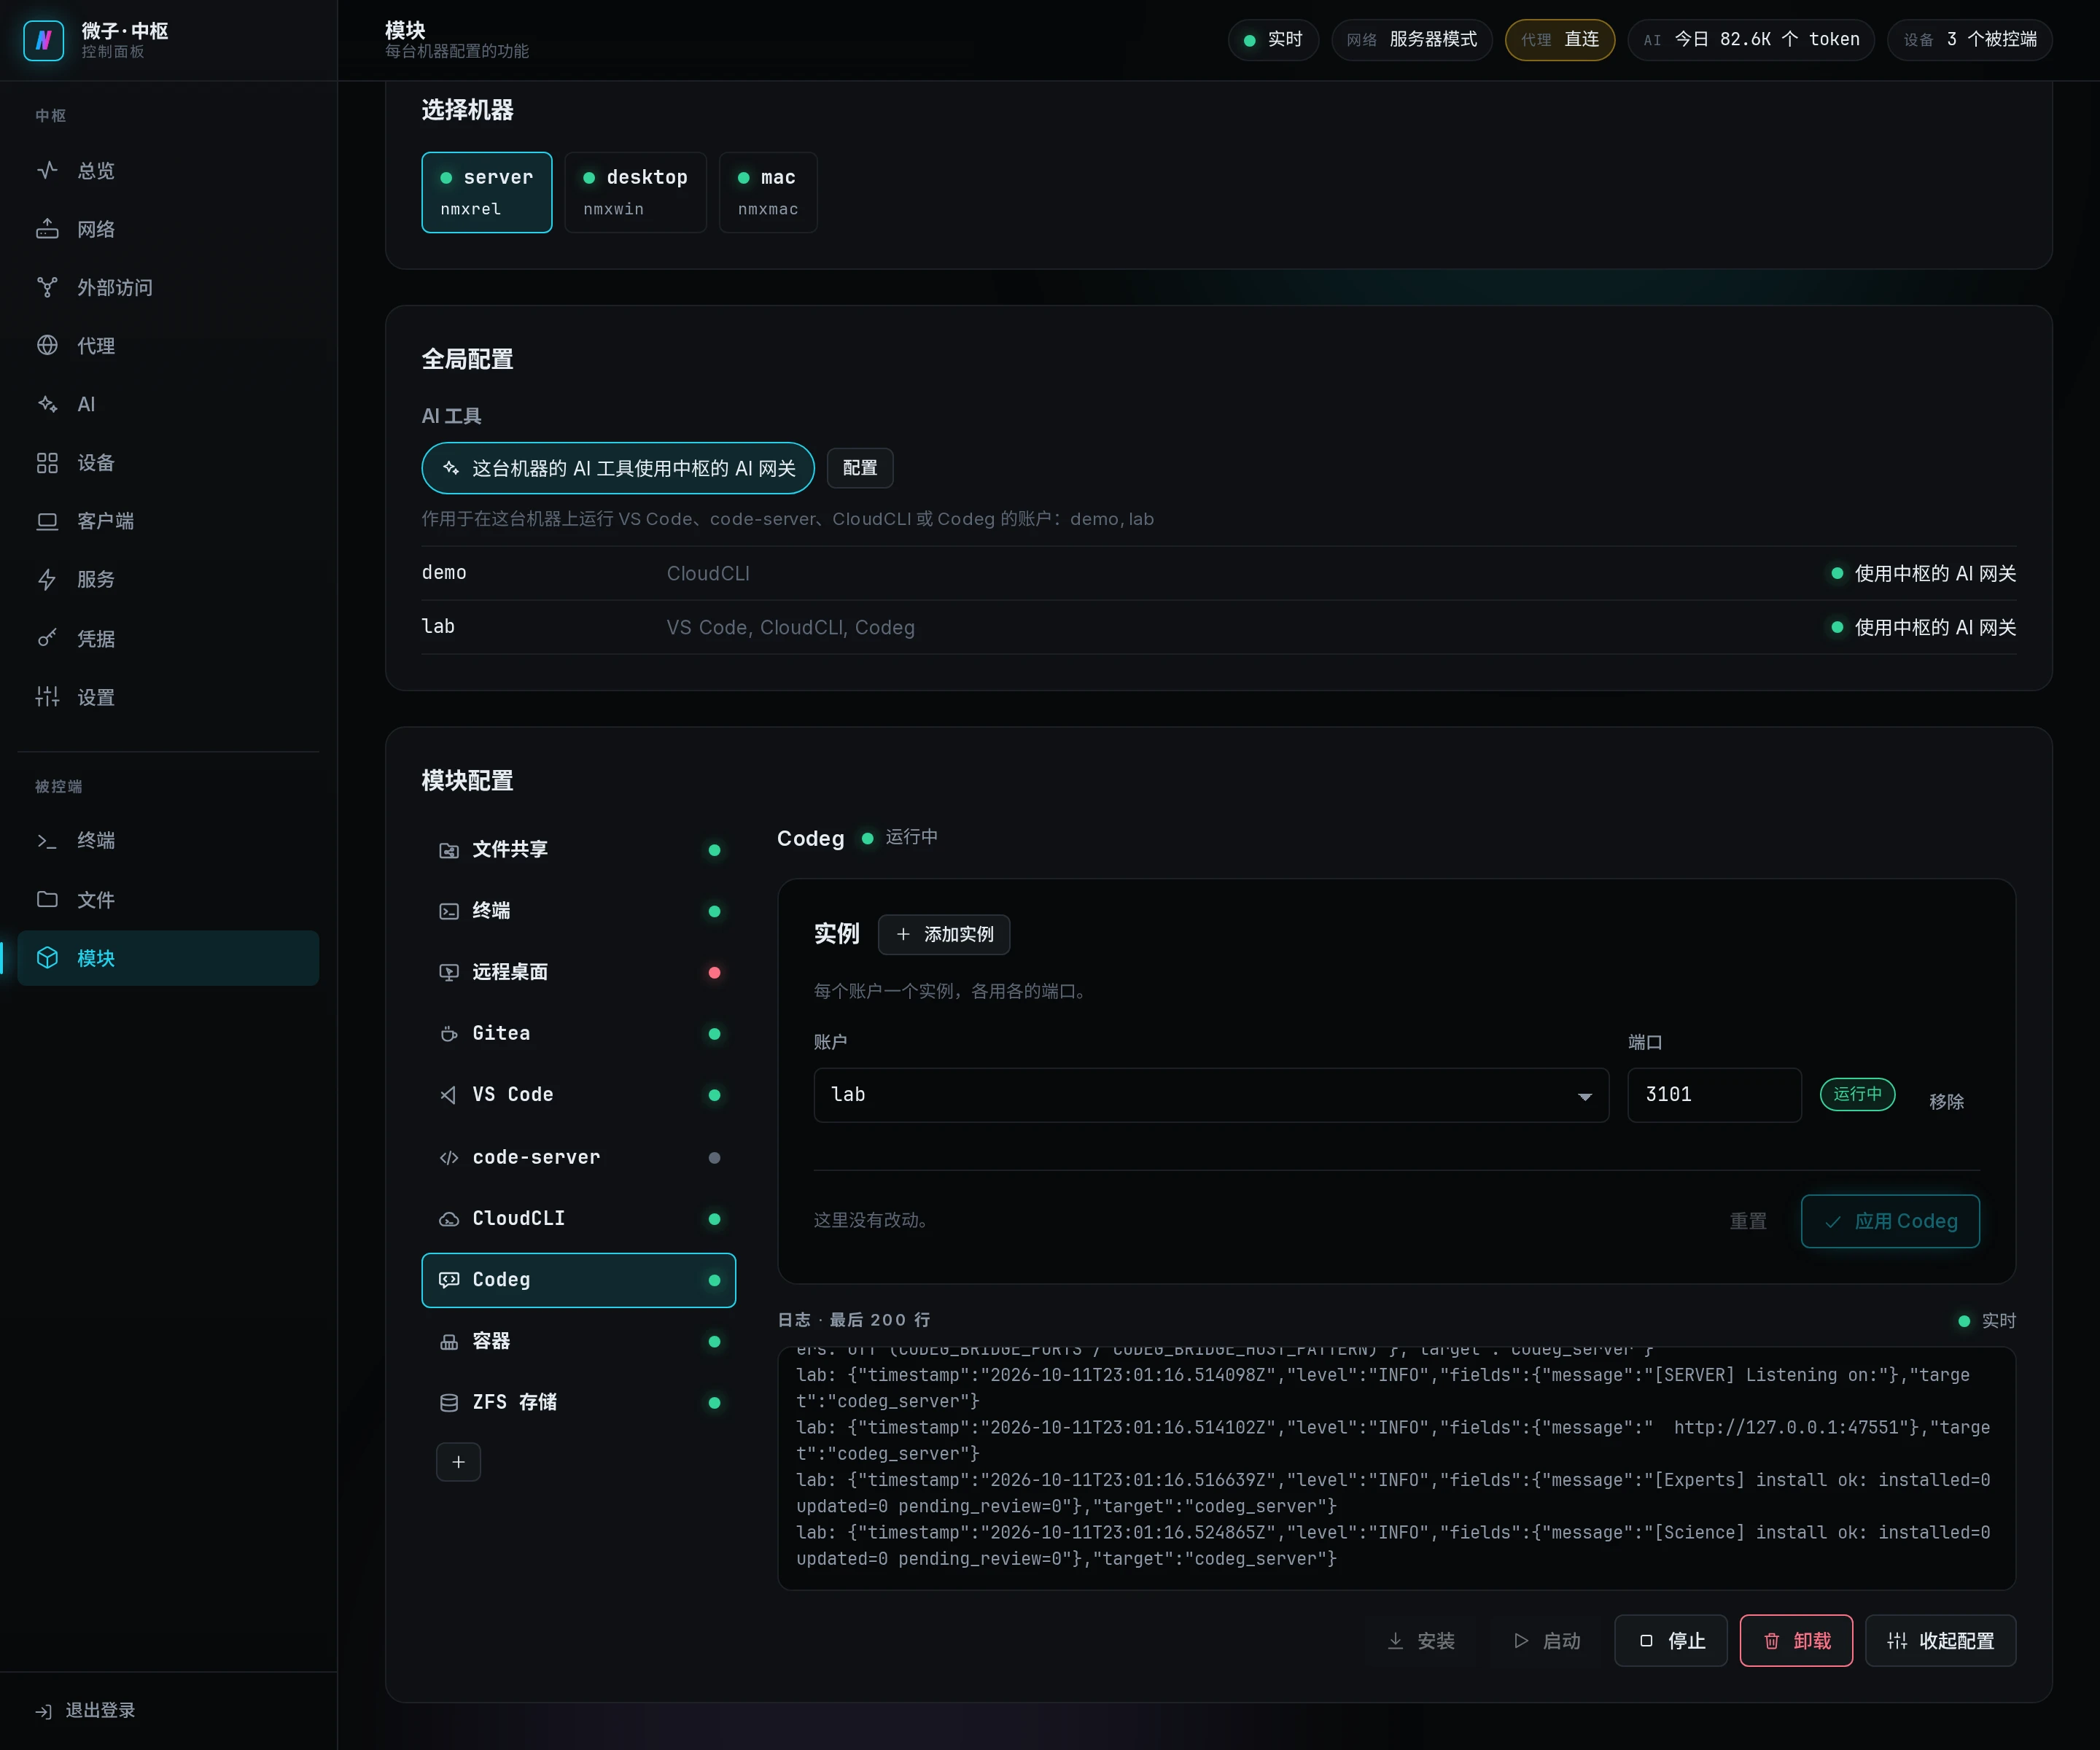Click the 停止 stop button
The height and width of the screenshot is (1750, 2100).
click(1670, 1641)
